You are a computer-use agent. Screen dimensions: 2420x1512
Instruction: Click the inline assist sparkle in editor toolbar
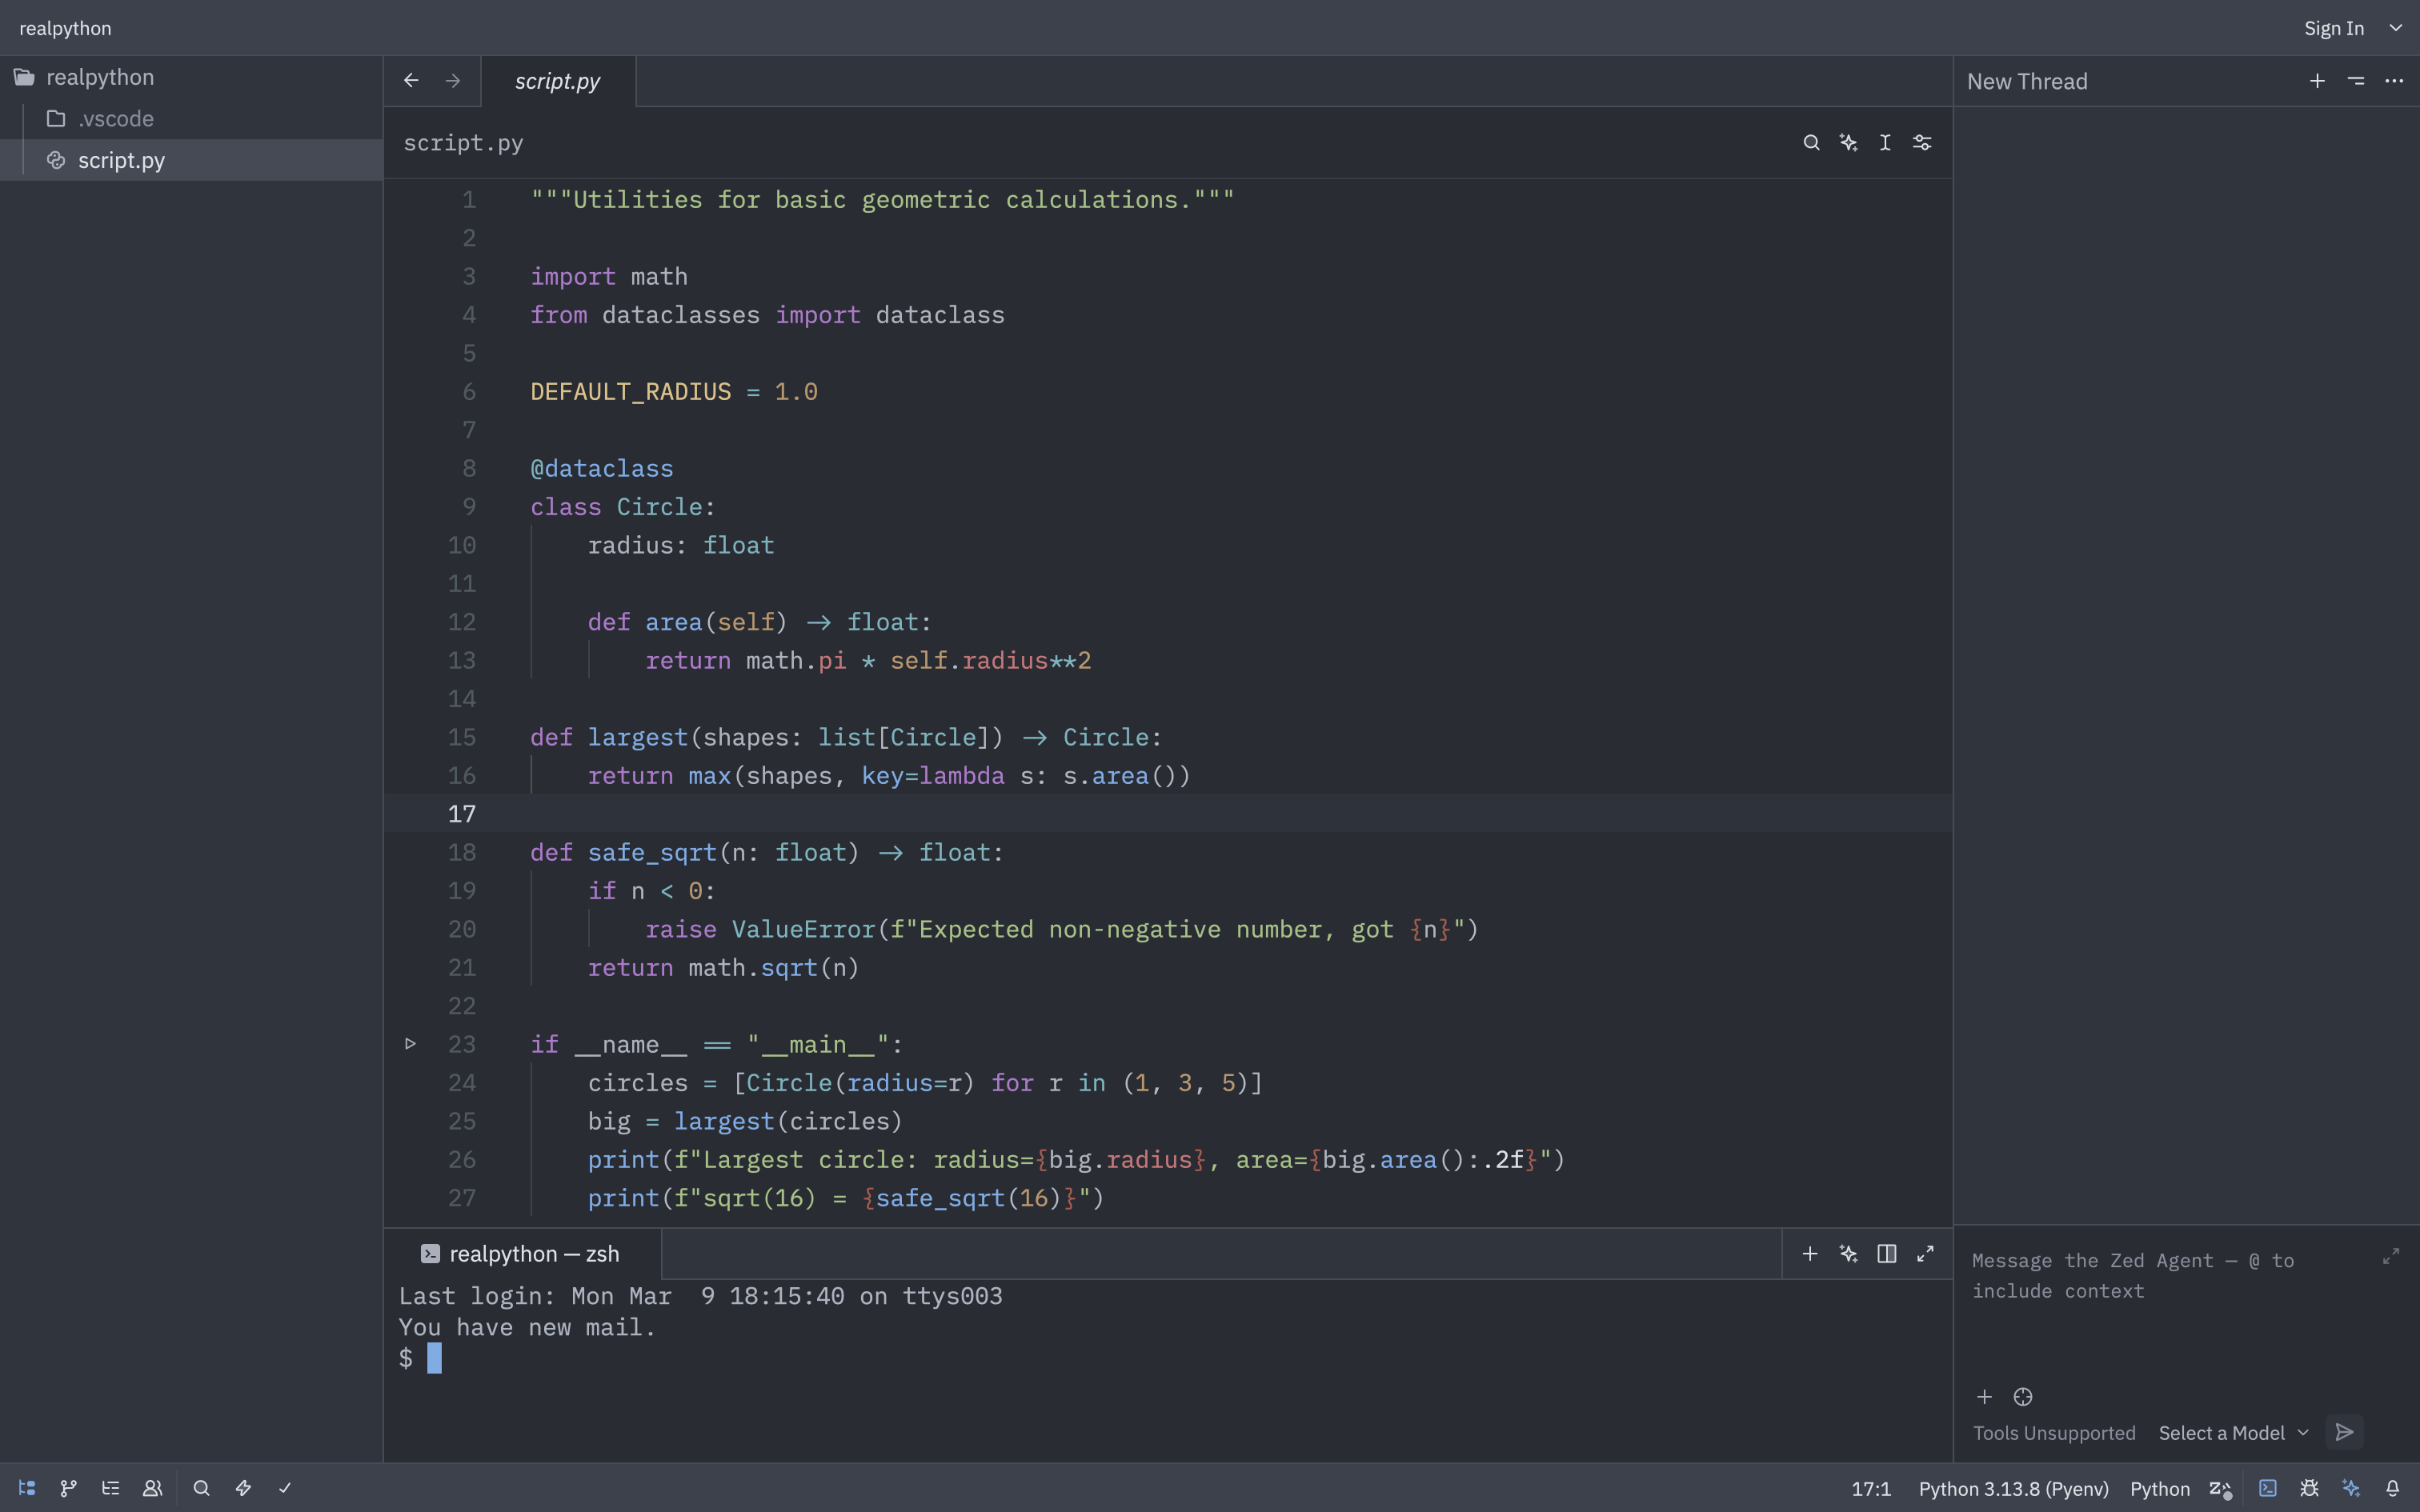1848,143
